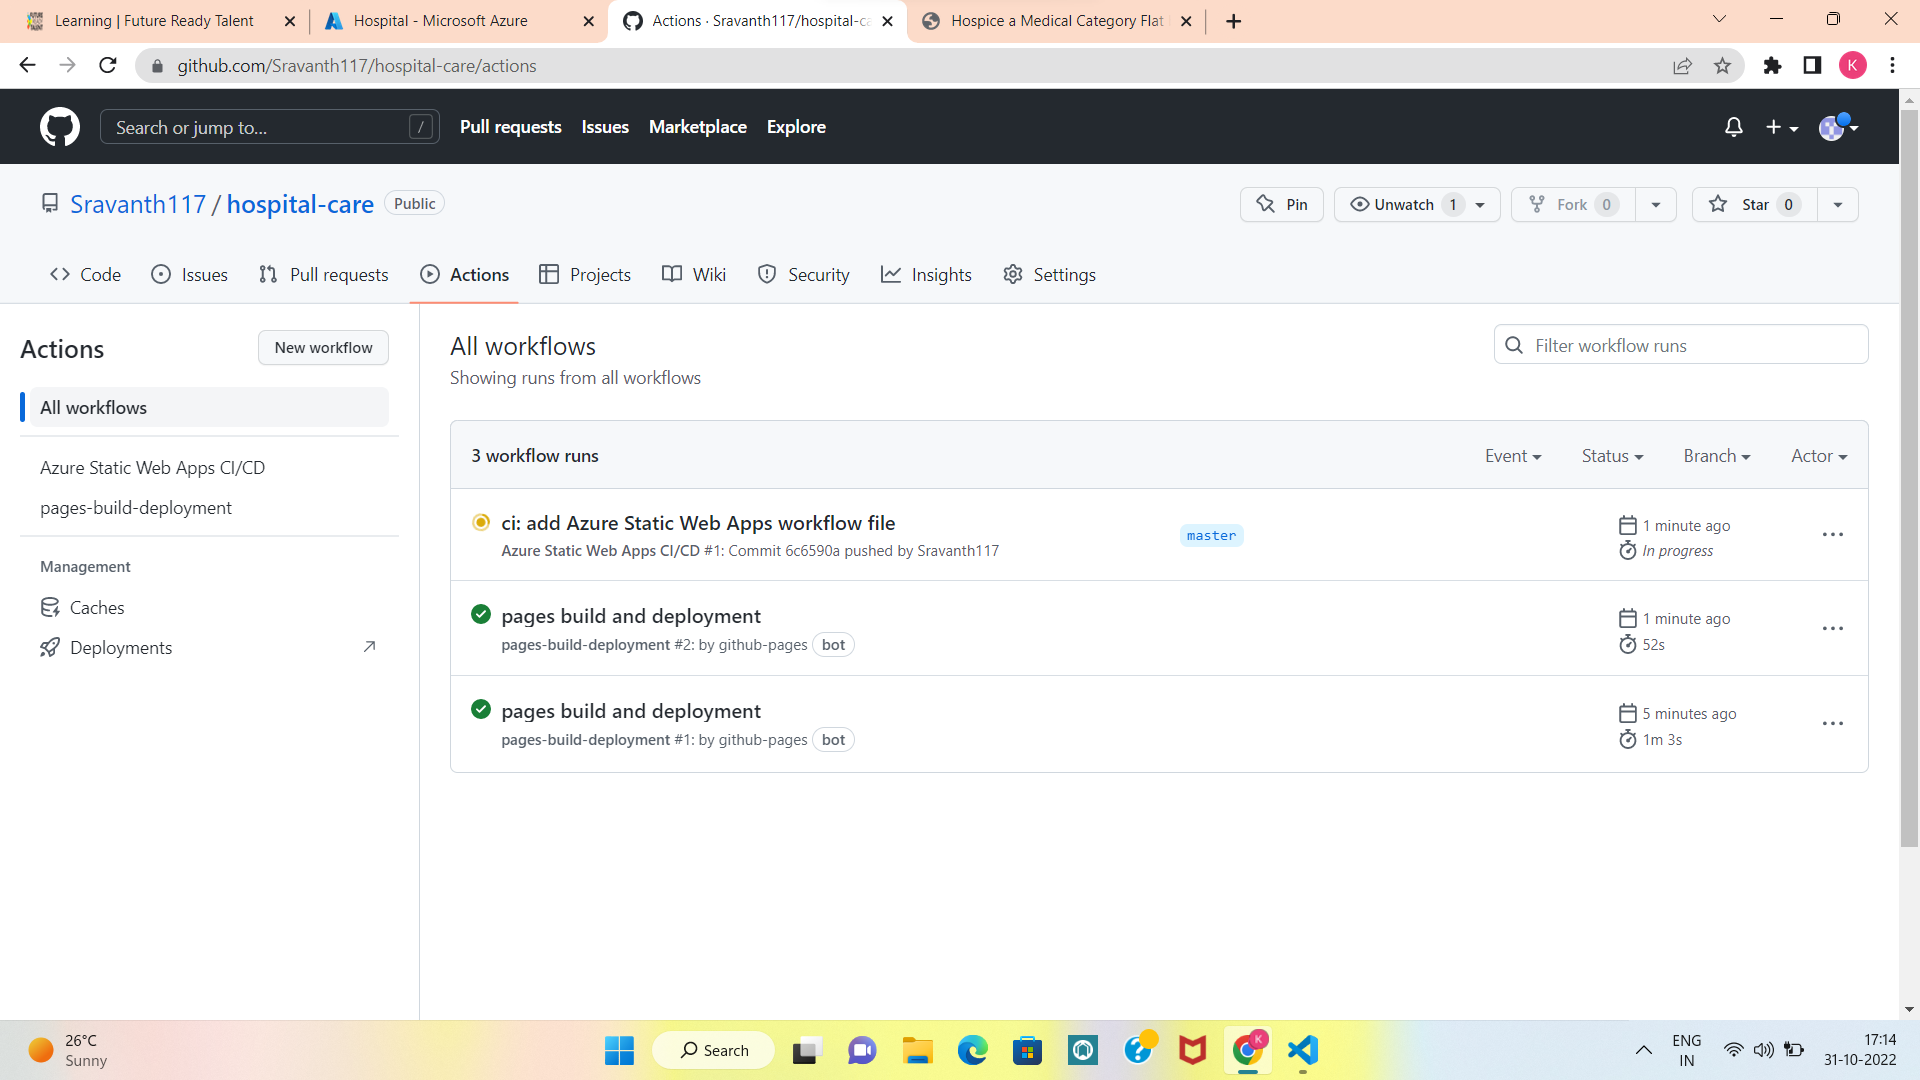Open the Hospice a Medical Category tab
Screen dimensions: 1920x1080
click(x=1052, y=20)
